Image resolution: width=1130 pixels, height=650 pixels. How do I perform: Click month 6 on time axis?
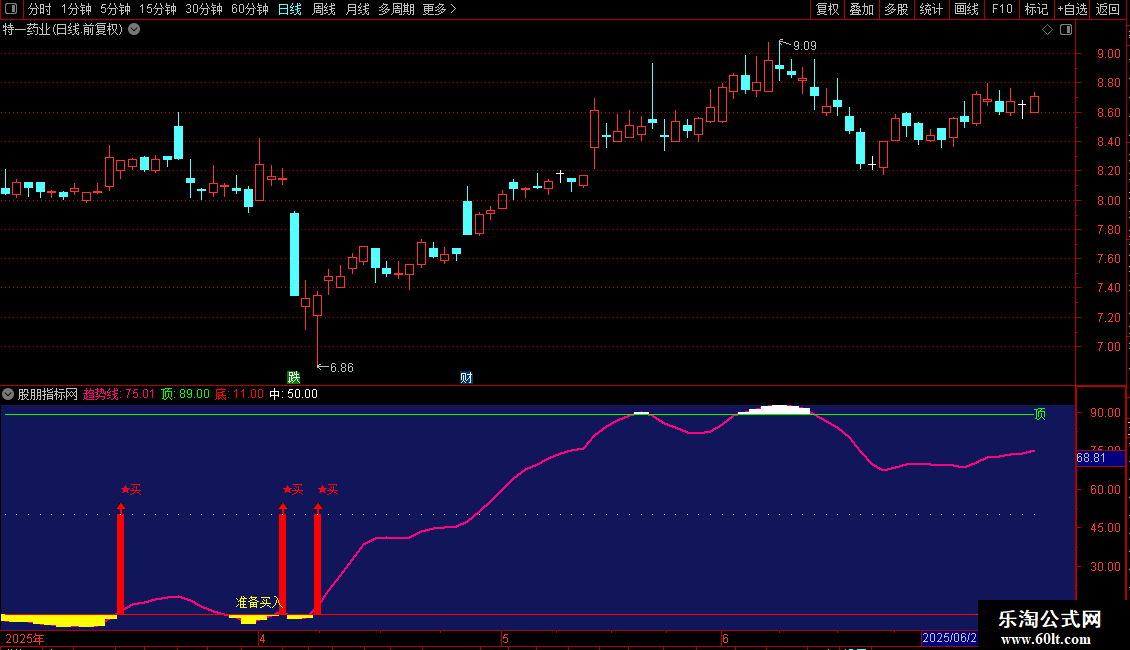tap(725, 638)
